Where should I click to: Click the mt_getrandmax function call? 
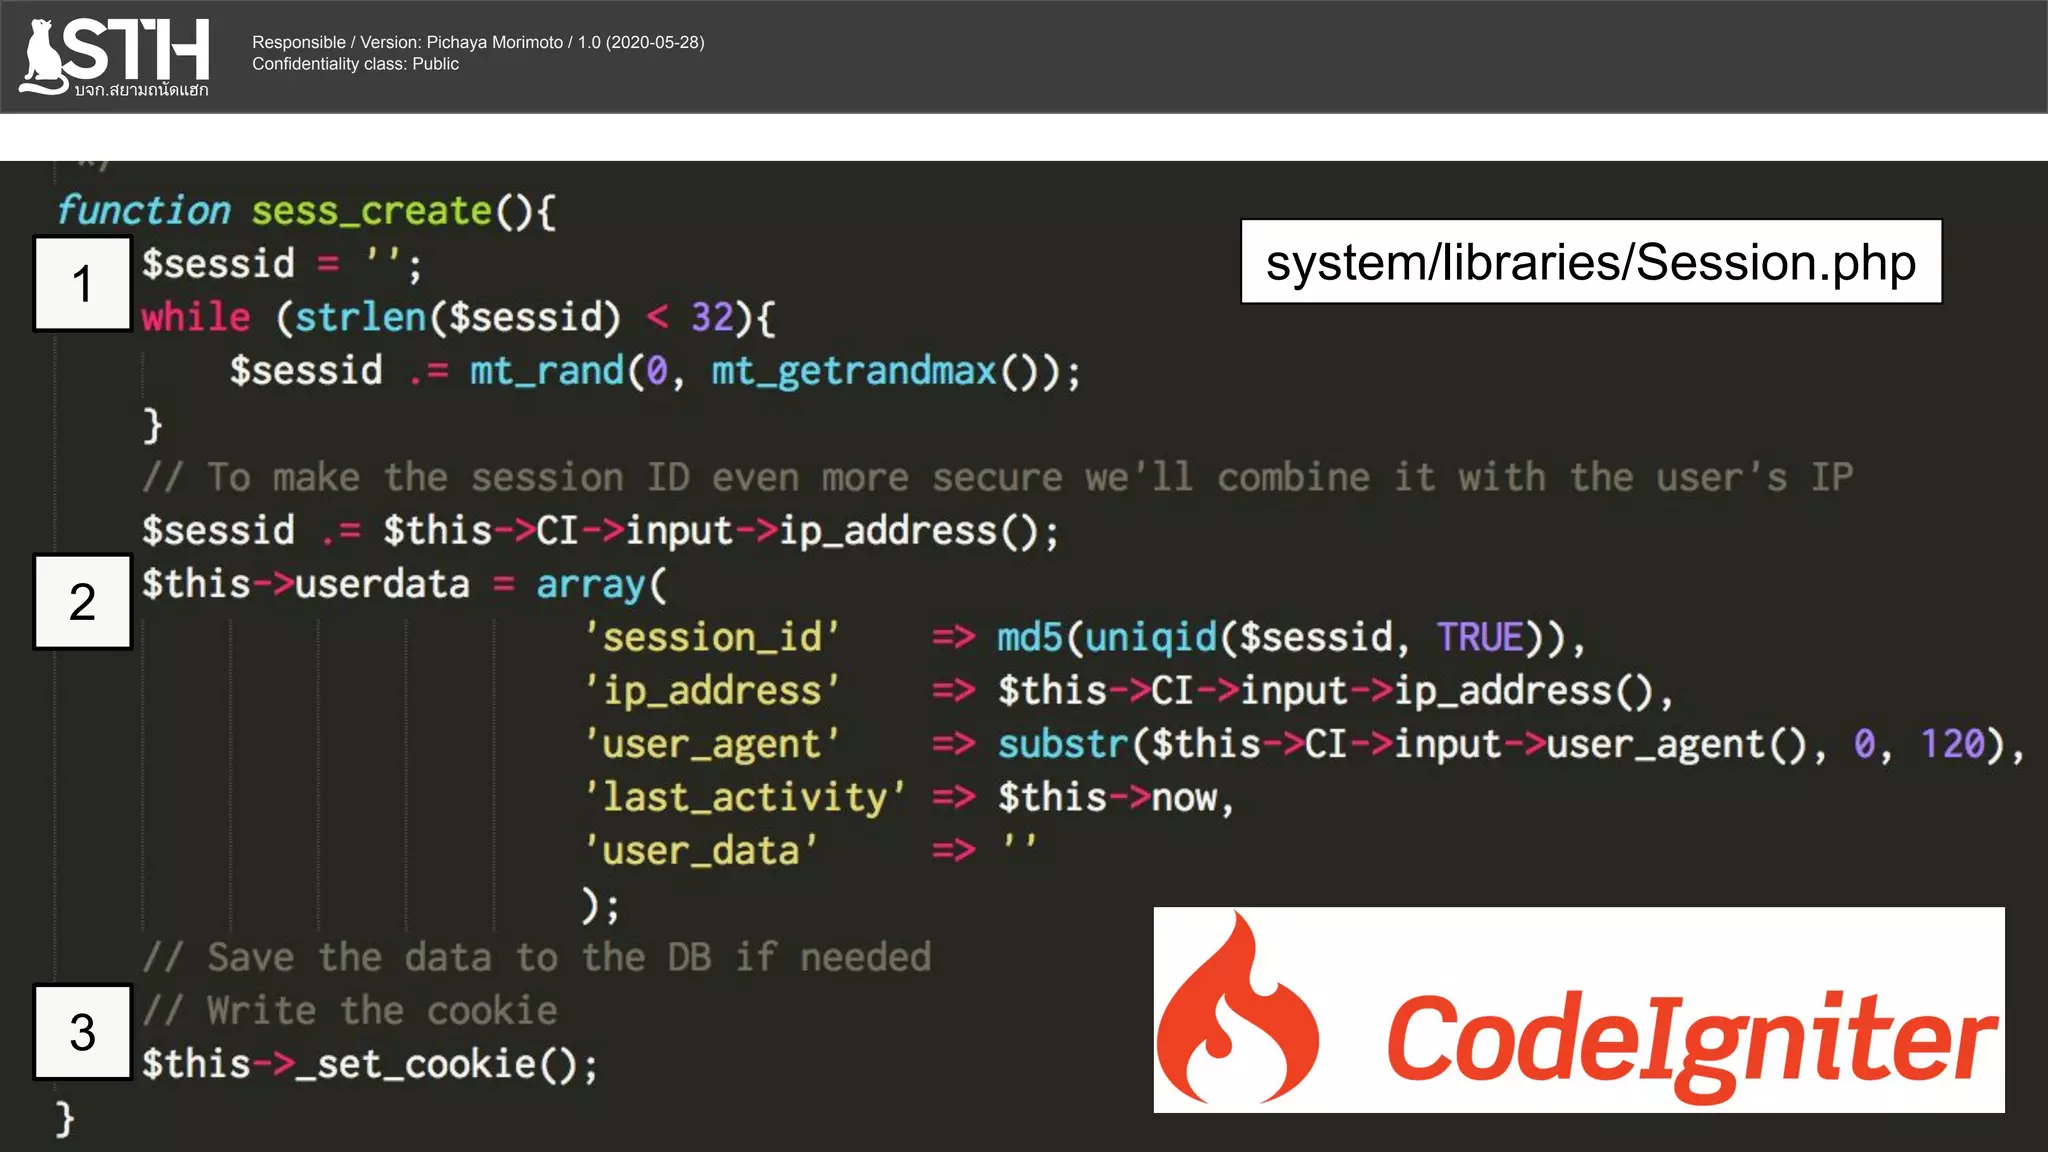tap(853, 371)
